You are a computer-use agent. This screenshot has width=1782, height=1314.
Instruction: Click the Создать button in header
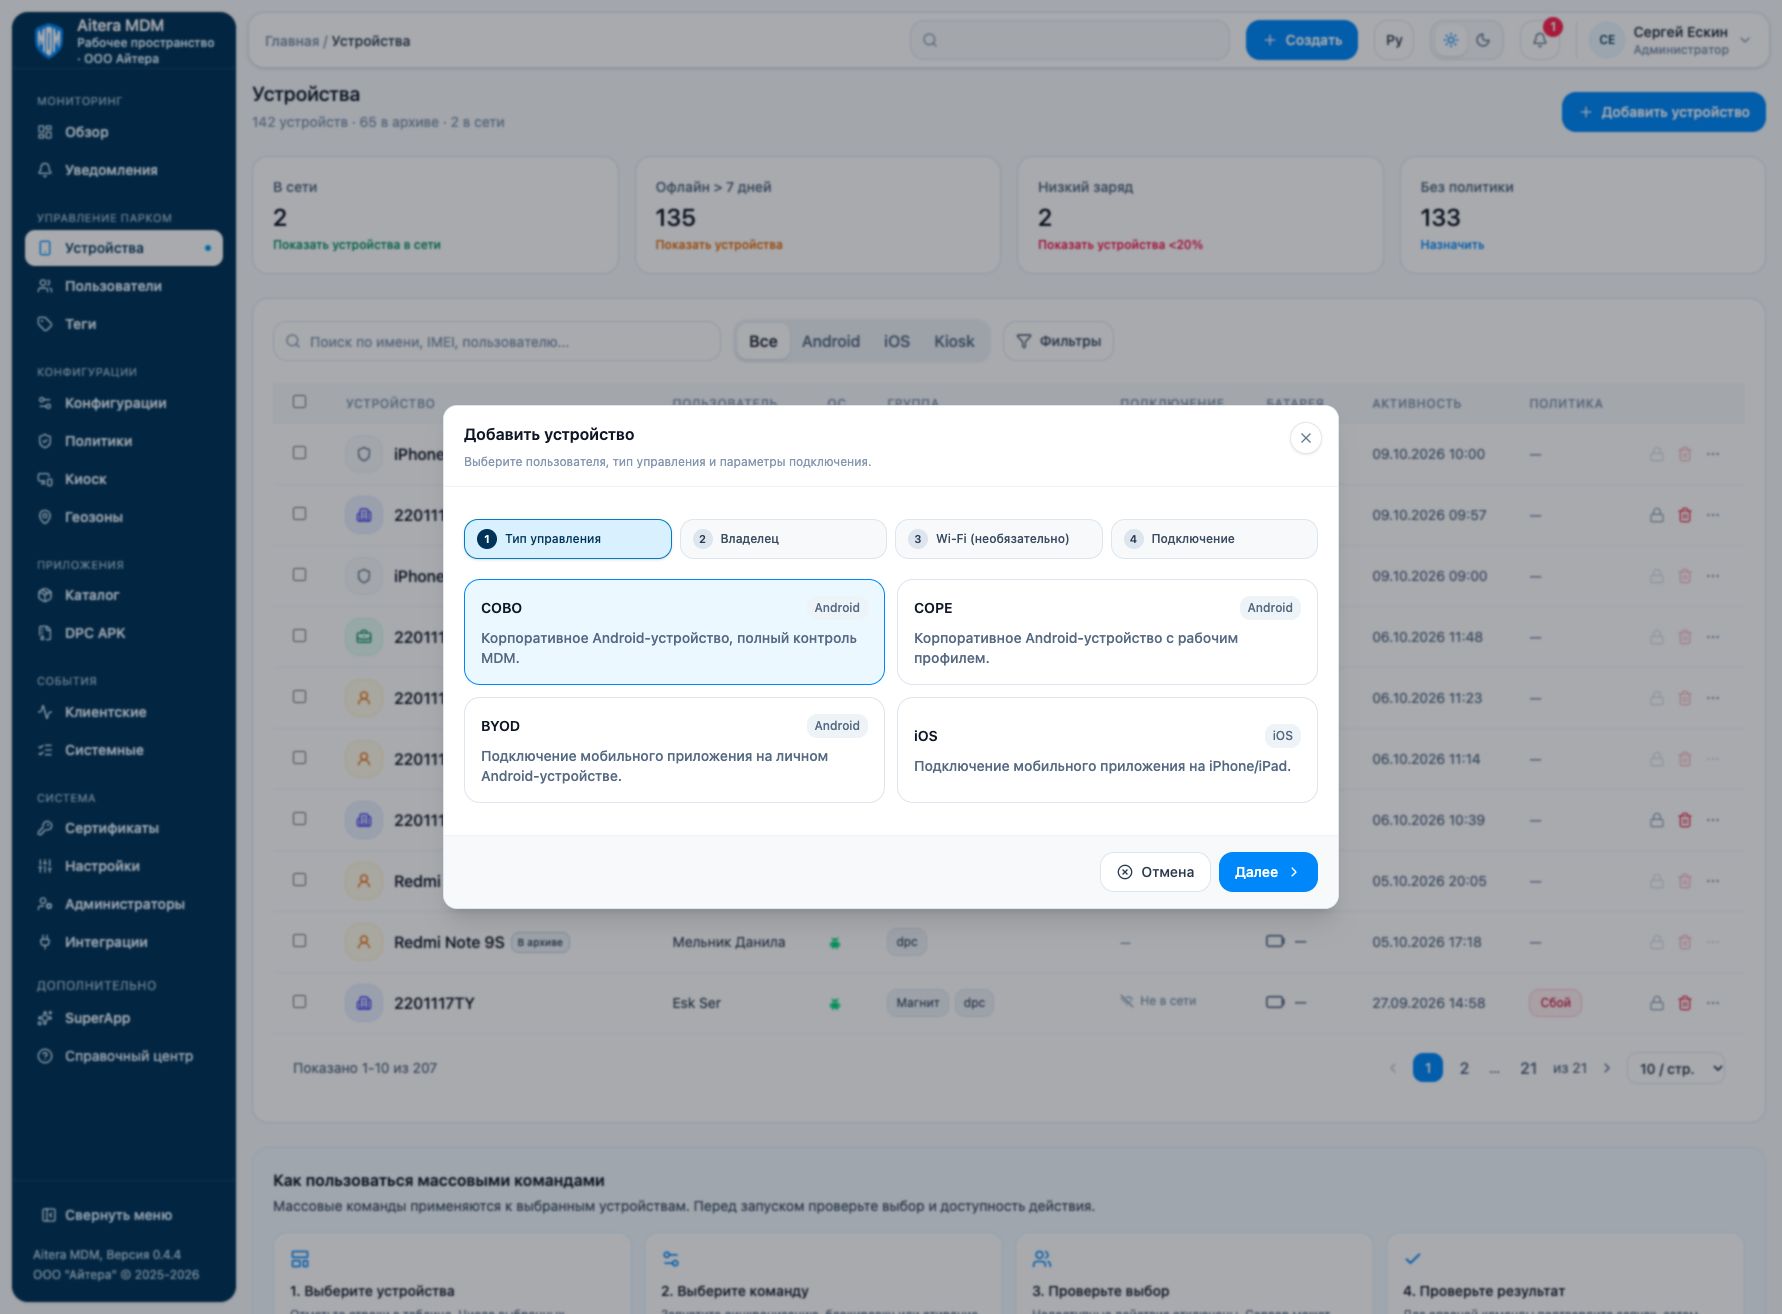(x=1301, y=40)
